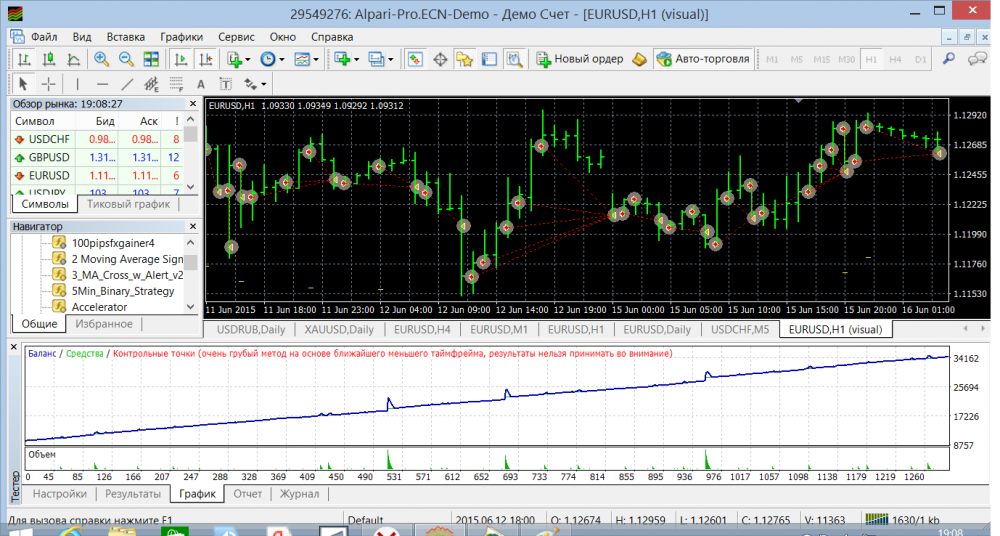Open the Справка menu

[x=332, y=37]
